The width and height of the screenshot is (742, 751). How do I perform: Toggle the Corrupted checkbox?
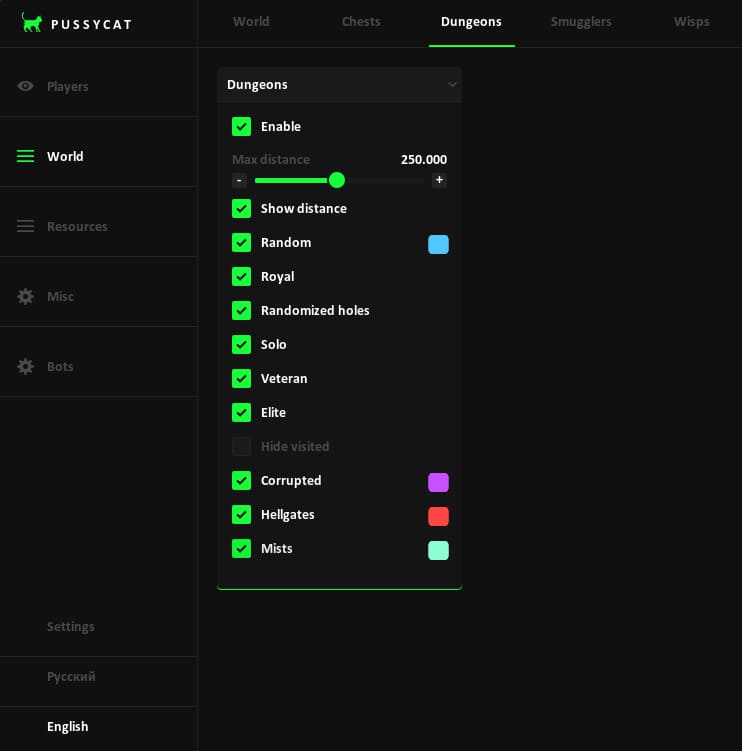(241, 480)
